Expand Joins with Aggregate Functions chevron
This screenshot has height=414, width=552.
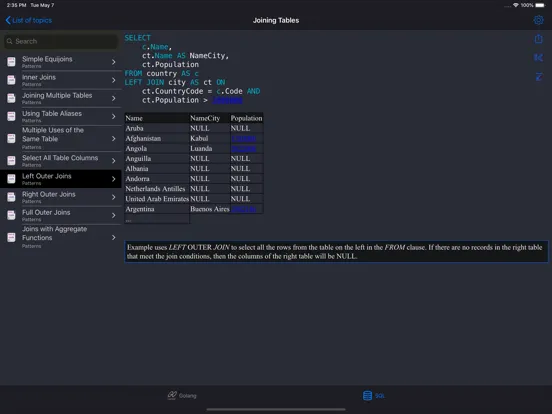[x=113, y=238]
